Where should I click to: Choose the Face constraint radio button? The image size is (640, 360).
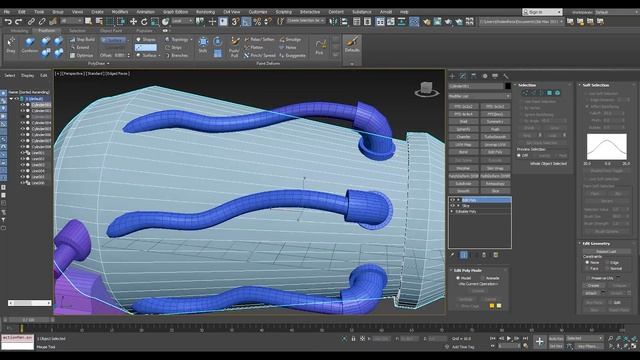(587, 268)
